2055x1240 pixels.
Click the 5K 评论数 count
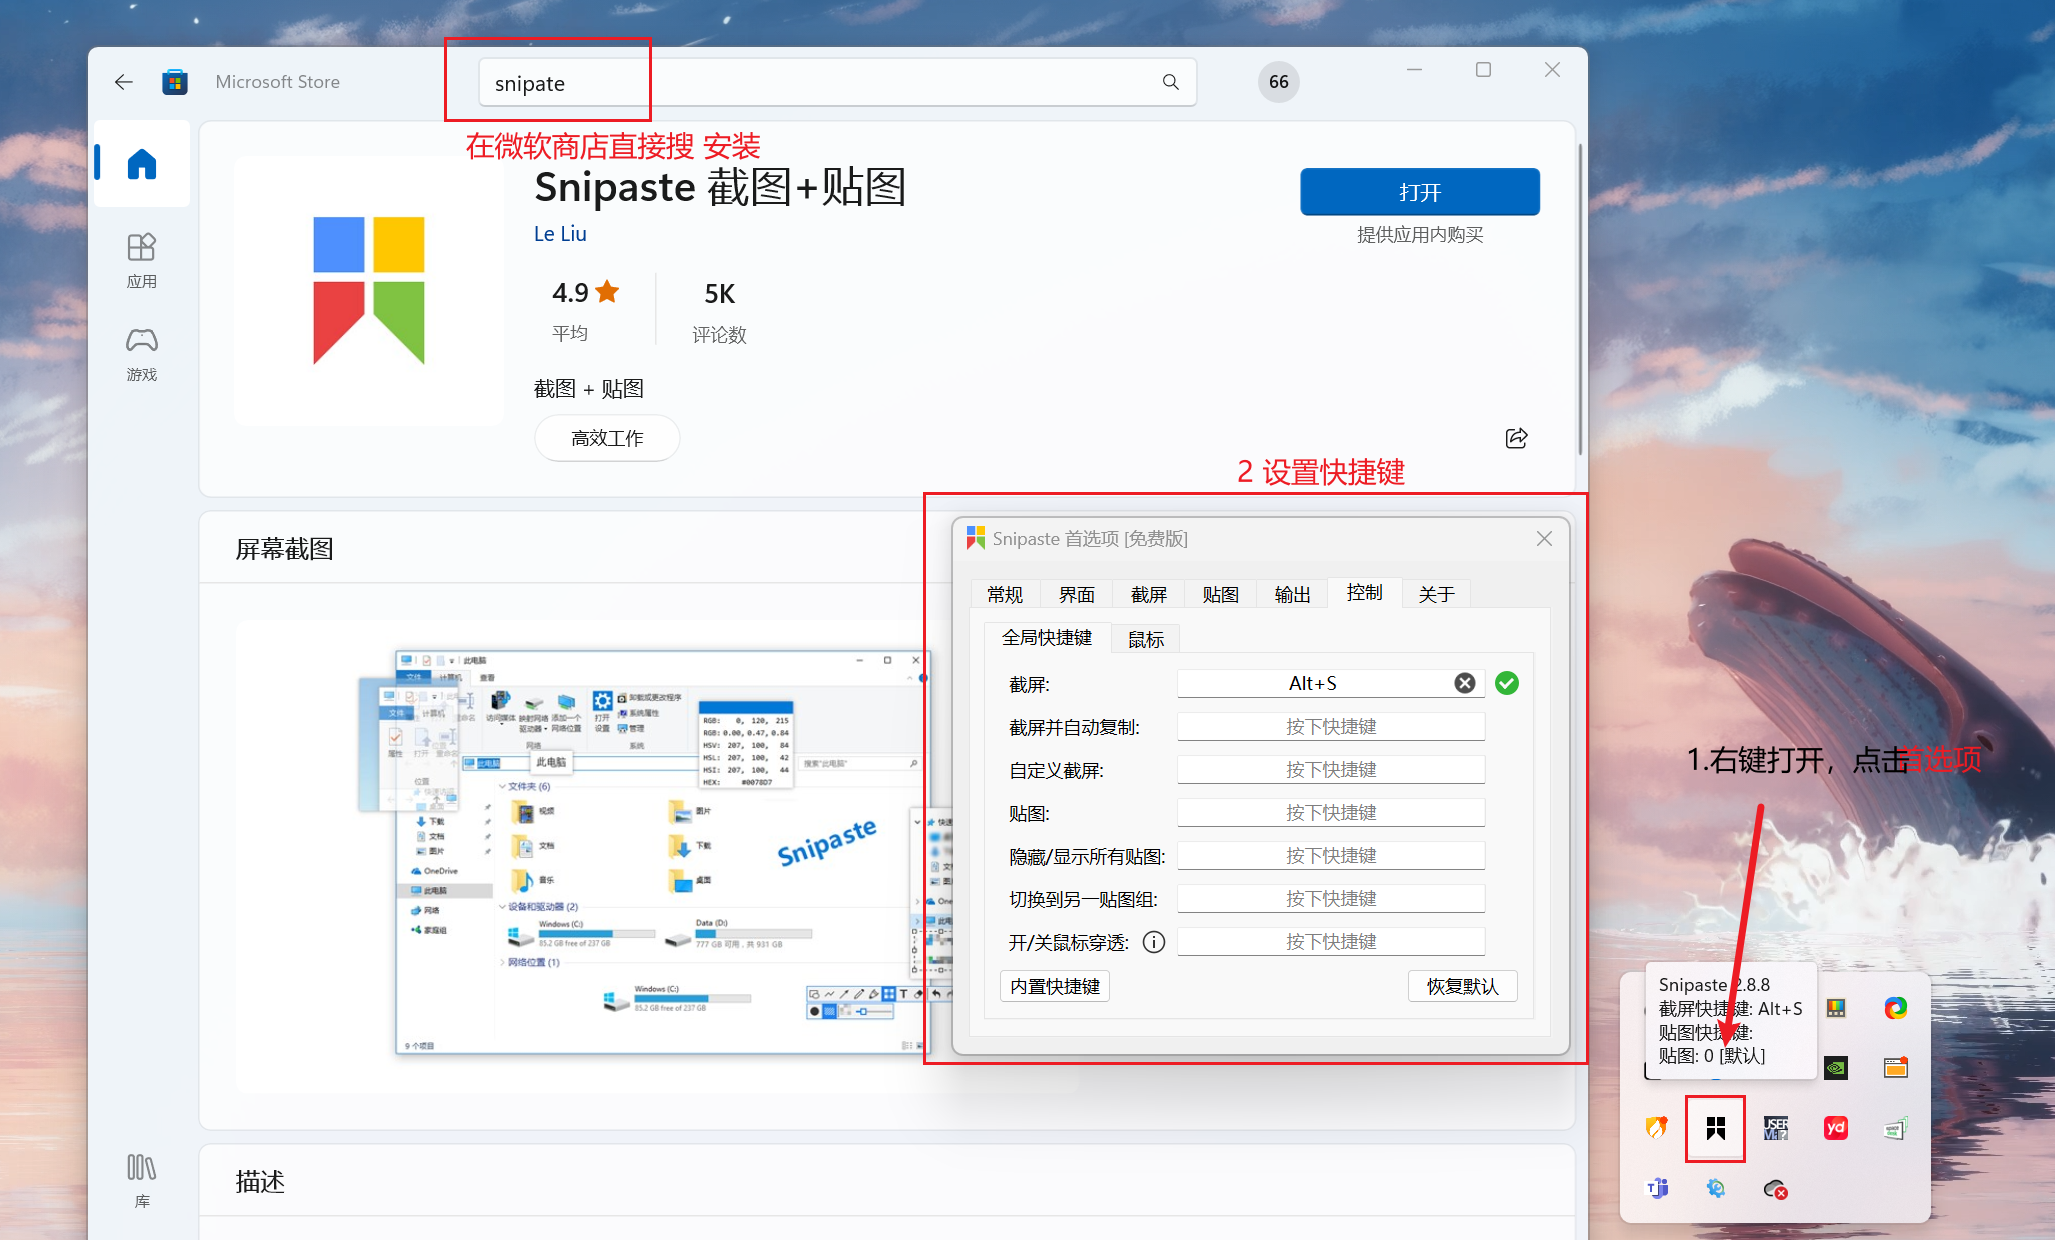tap(719, 312)
